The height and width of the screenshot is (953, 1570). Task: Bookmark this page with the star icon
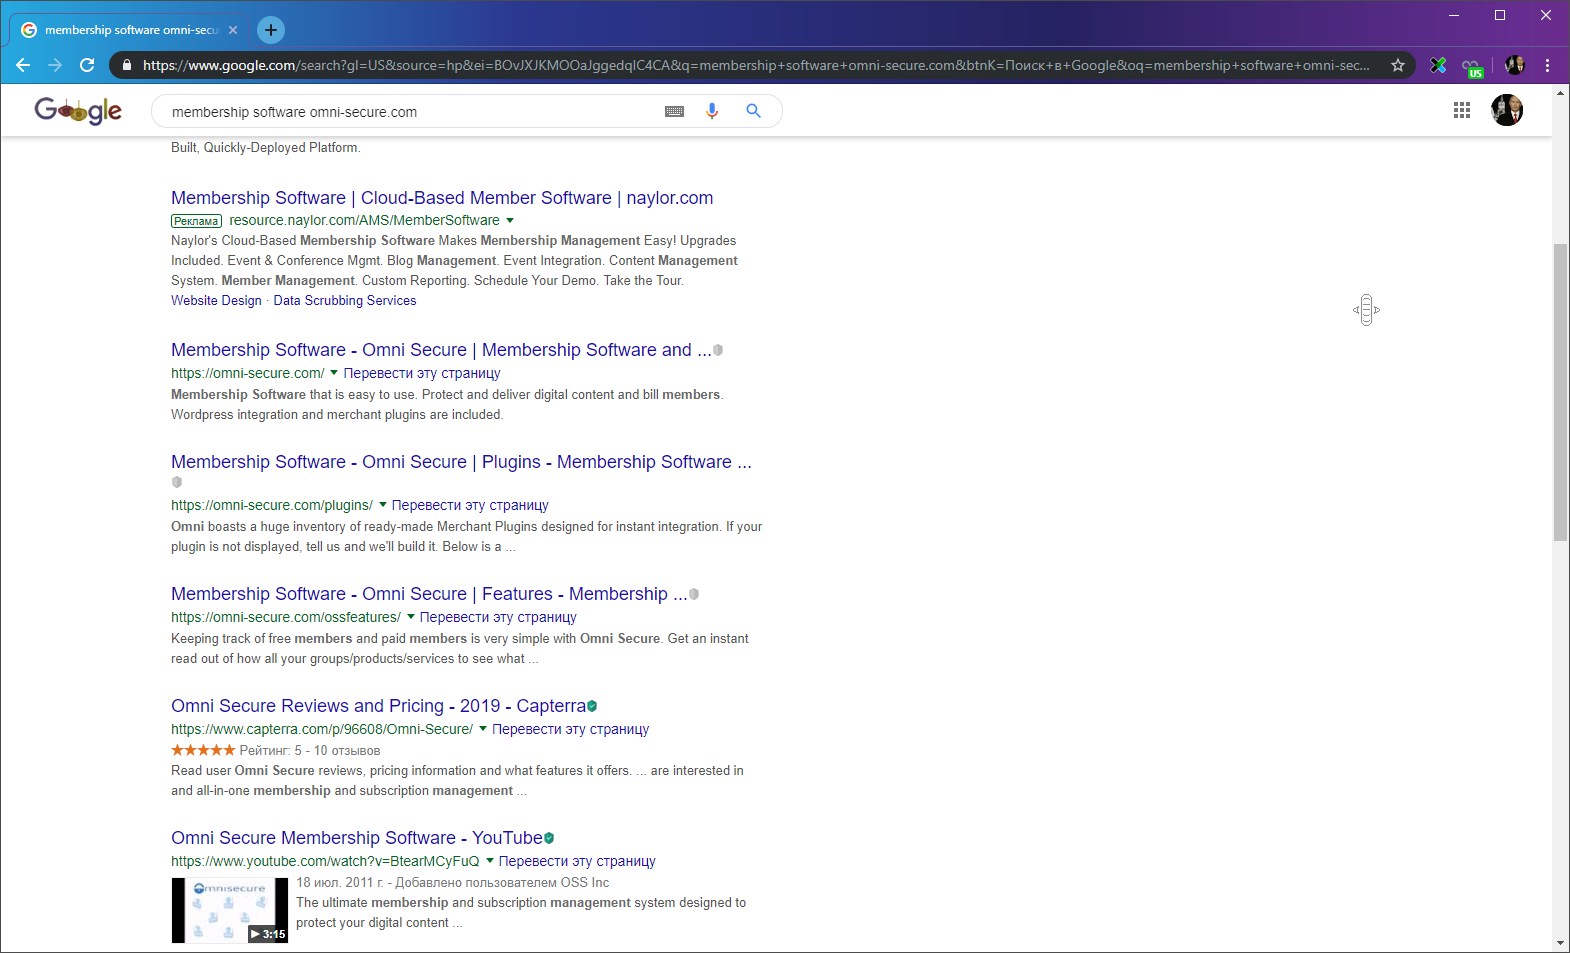click(x=1398, y=65)
